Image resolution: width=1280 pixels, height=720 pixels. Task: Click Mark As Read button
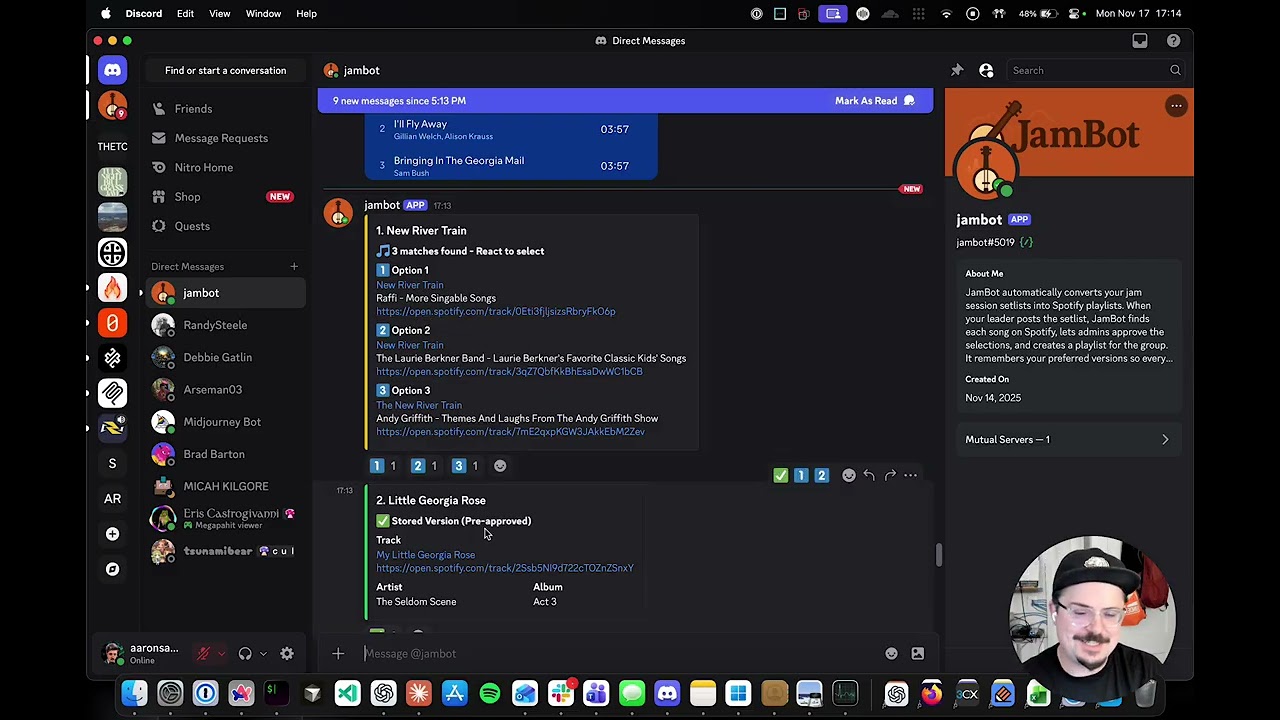coord(875,101)
